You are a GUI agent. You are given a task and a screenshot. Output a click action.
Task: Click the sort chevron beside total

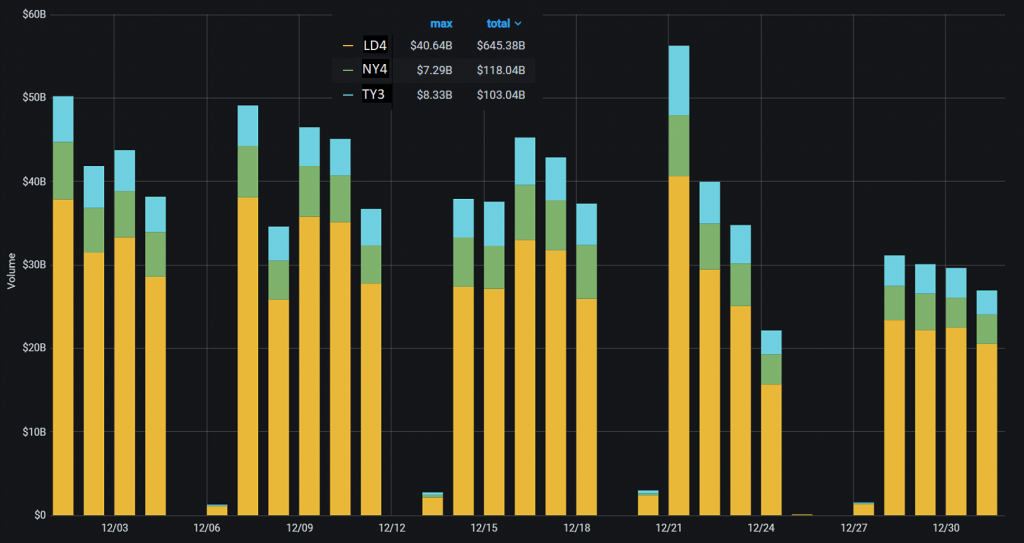(519, 24)
